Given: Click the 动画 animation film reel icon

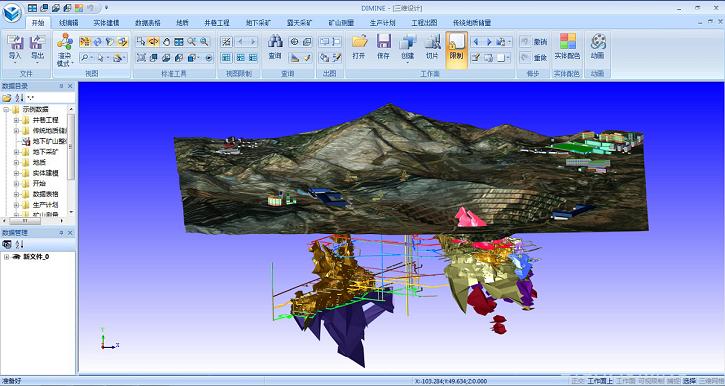Looking at the screenshot, I should [x=597, y=46].
